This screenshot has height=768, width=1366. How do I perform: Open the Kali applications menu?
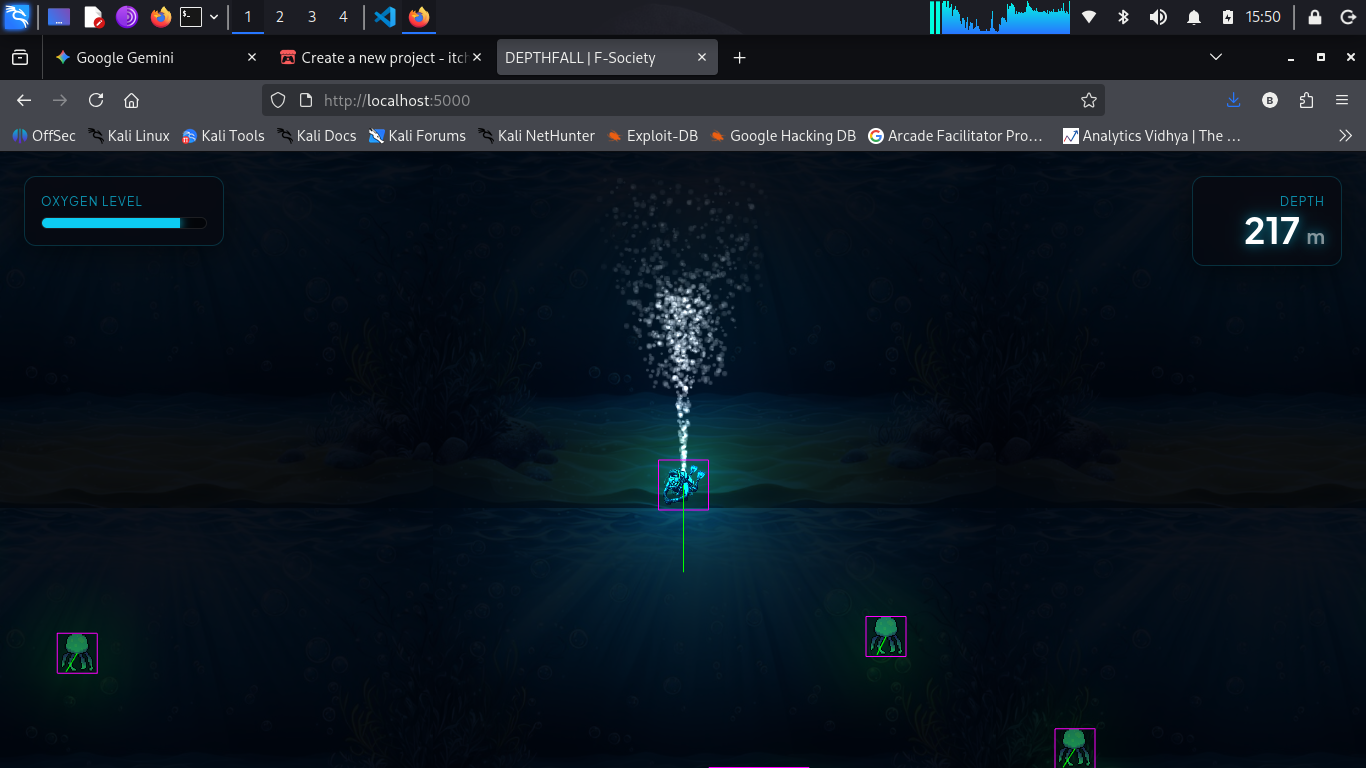click(x=17, y=17)
